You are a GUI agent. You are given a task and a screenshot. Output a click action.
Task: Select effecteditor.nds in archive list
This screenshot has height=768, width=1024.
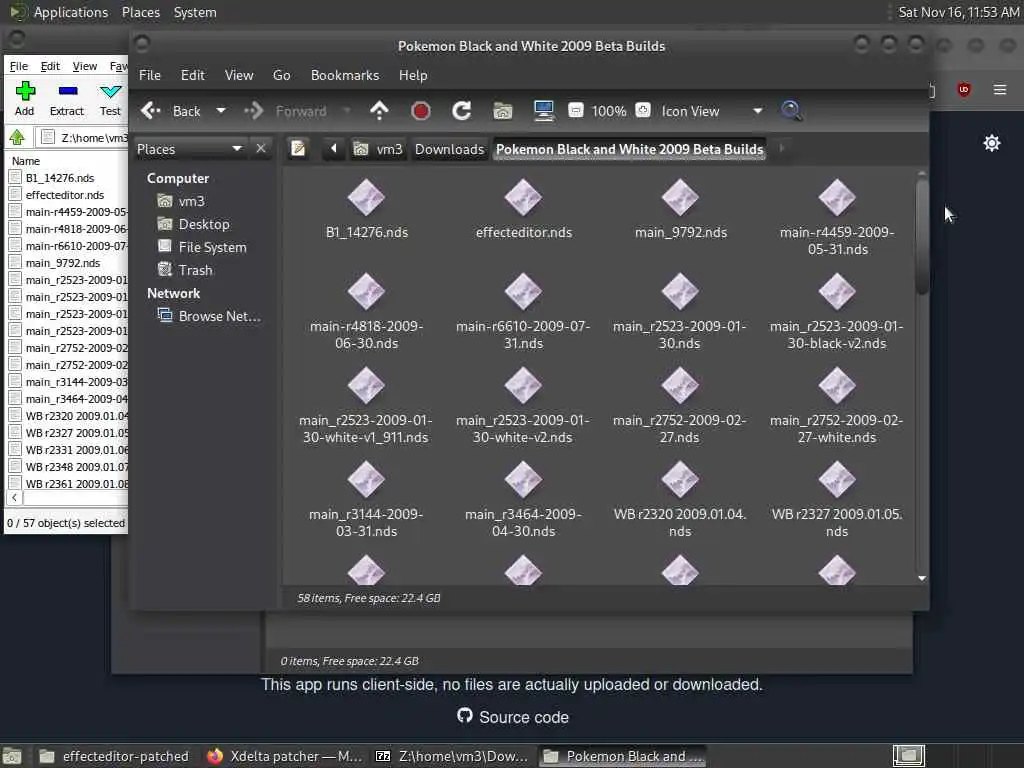coord(65,195)
